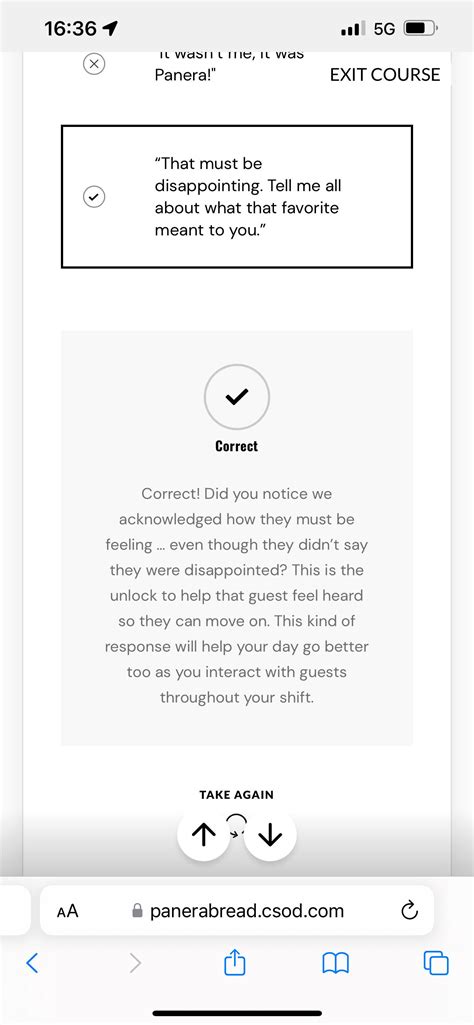Tap the battery indicator in status bar
The height and width of the screenshot is (1025, 474).
click(421, 29)
